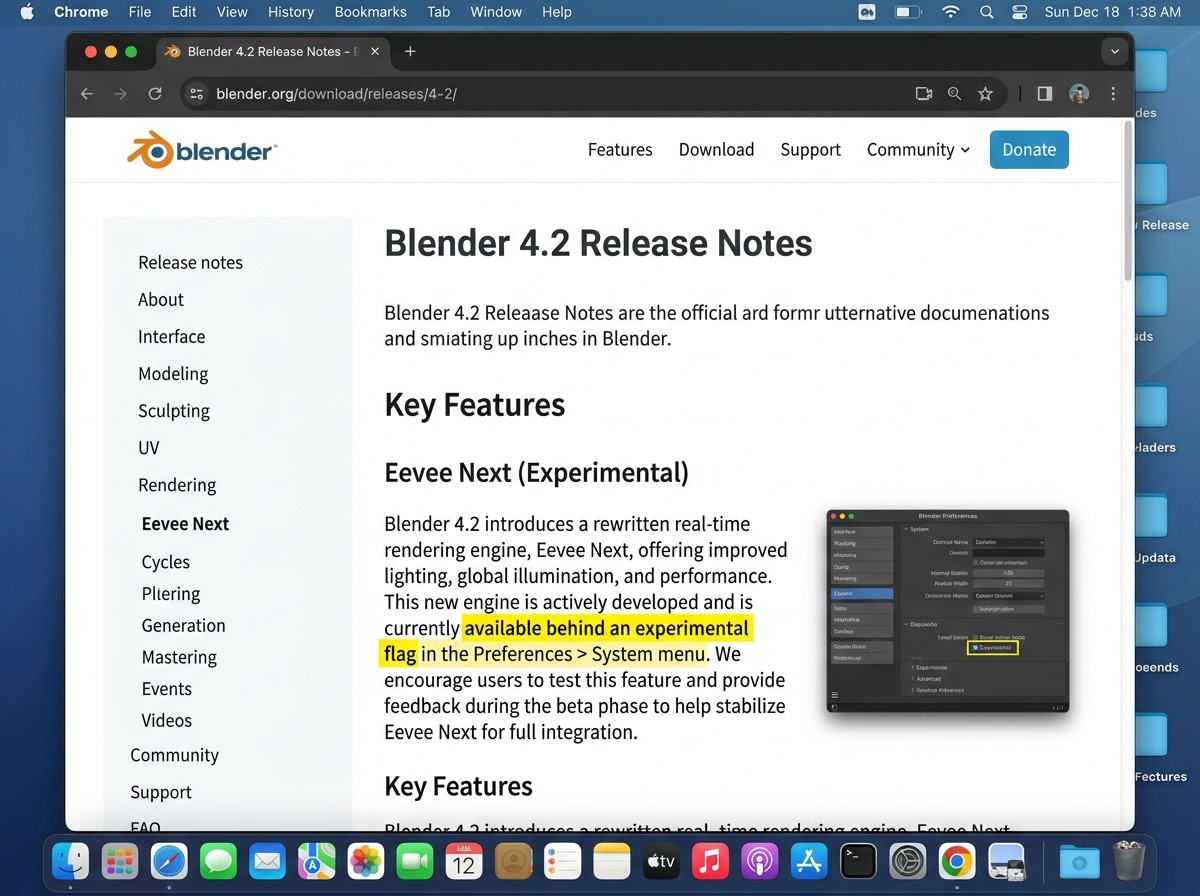This screenshot has width=1200, height=896.
Task: Open the Interface section in the sidebar
Action: (x=171, y=337)
